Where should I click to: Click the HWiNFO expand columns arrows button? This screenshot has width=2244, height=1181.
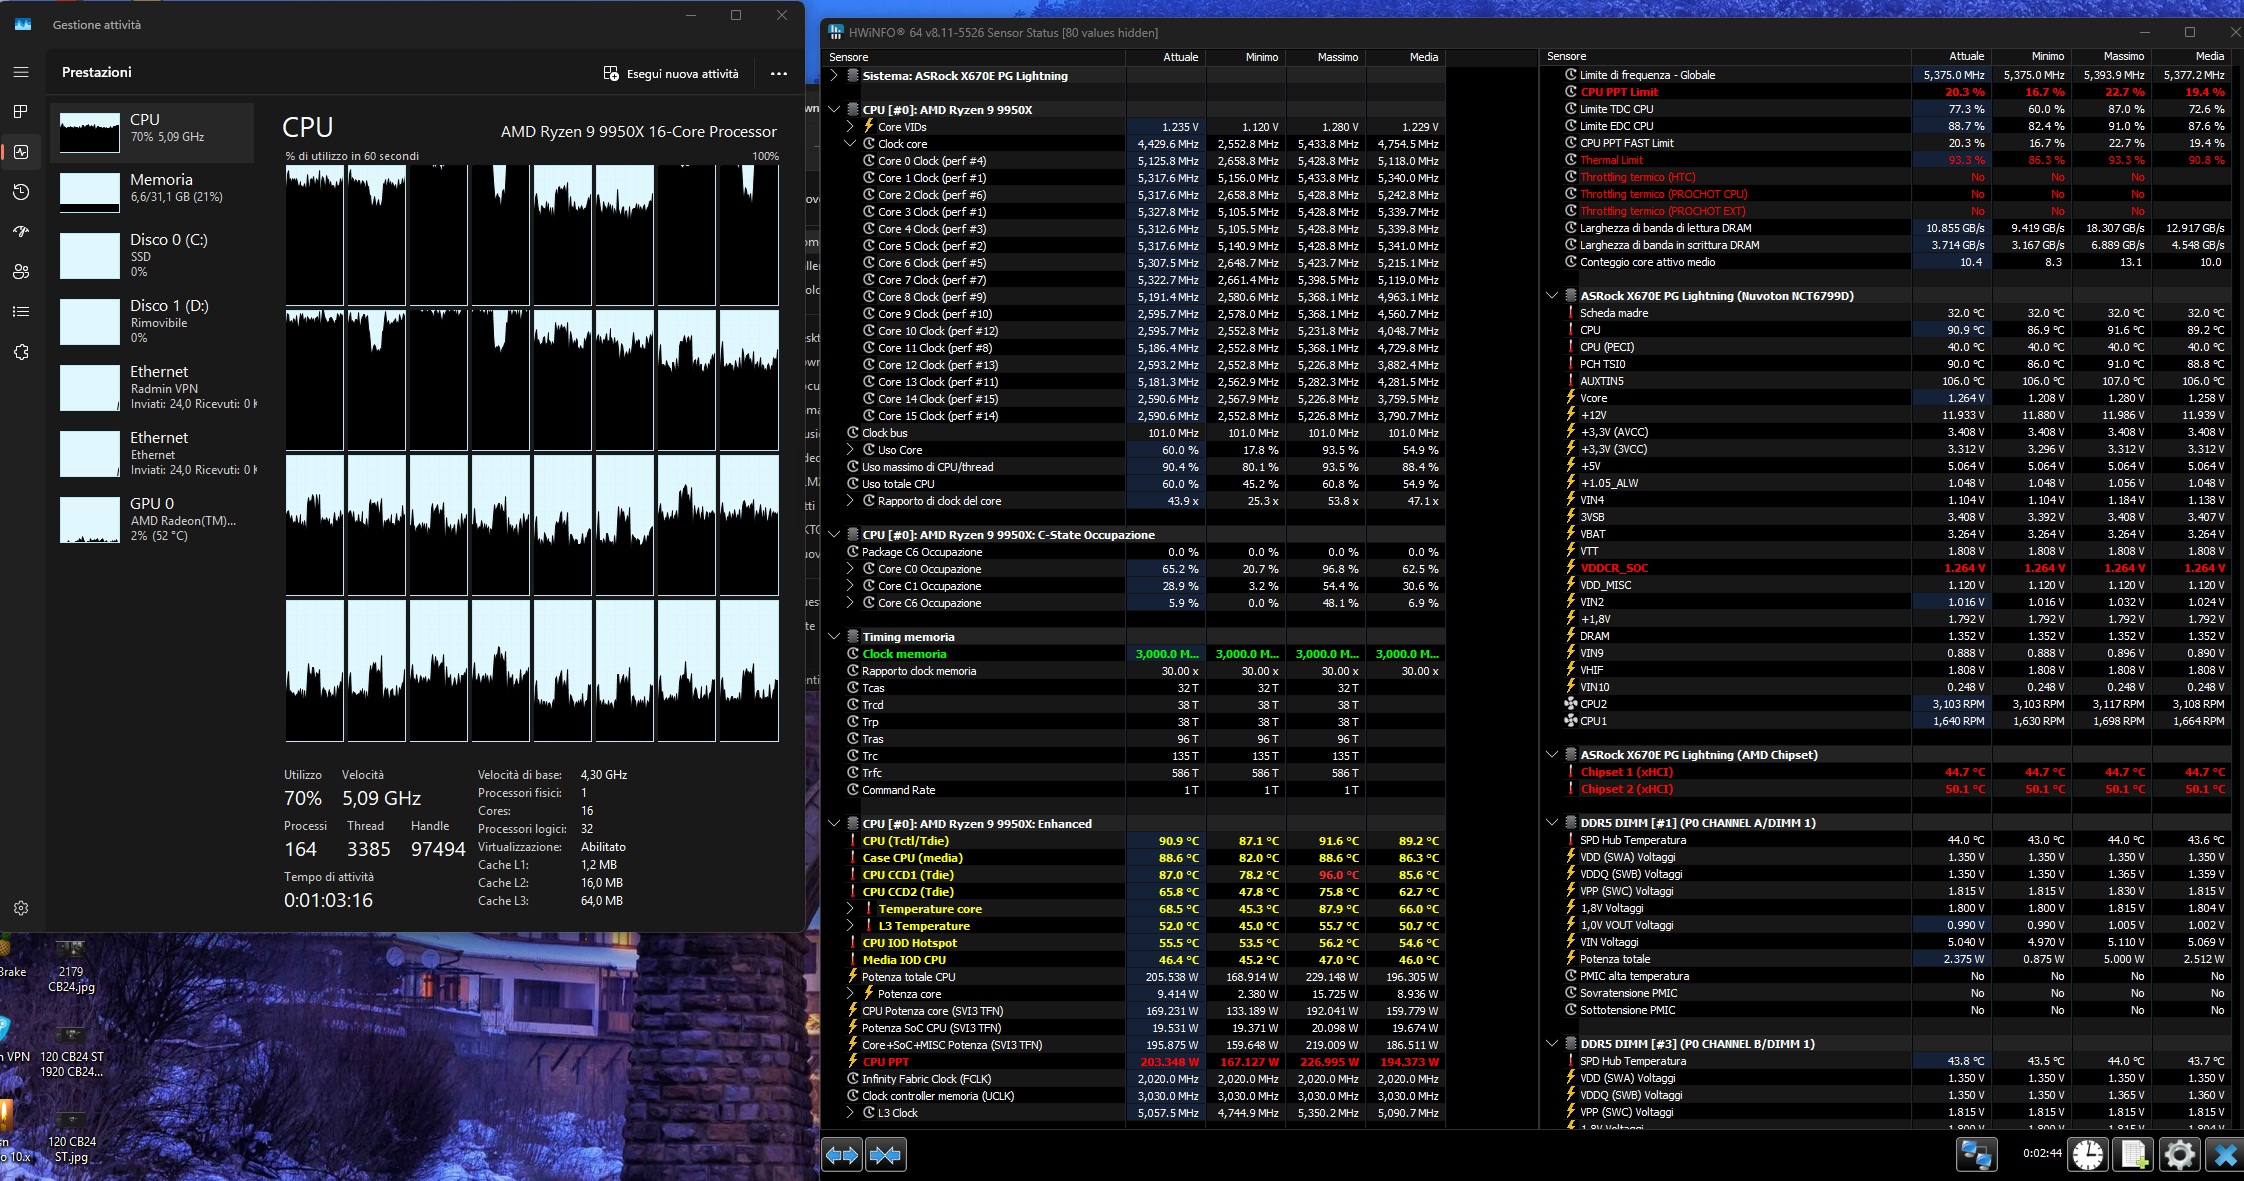(842, 1155)
